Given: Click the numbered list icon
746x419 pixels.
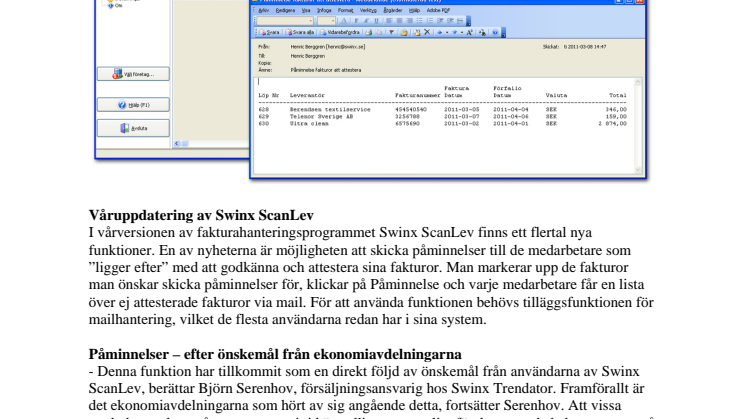Looking at the screenshot, I should (x=430, y=21).
